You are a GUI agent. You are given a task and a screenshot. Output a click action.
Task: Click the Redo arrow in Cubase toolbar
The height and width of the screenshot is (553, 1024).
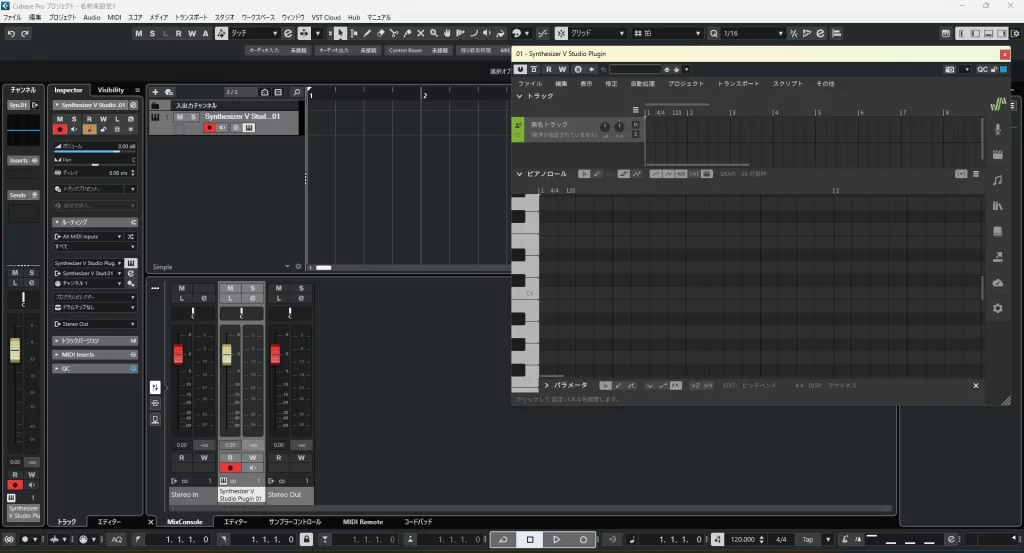pyautogui.click(x=25, y=33)
